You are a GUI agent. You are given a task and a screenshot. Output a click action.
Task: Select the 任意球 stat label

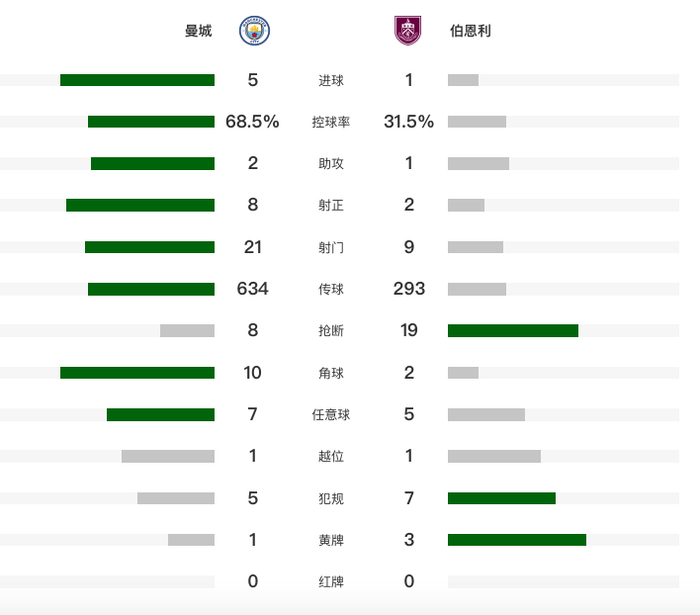click(x=331, y=415)
